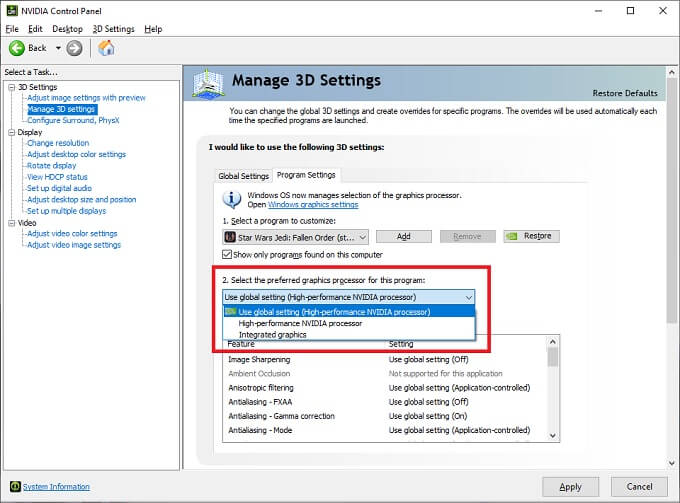Click the blue info icon
Viewport: 680px width, 503px height.
[232, 198]
